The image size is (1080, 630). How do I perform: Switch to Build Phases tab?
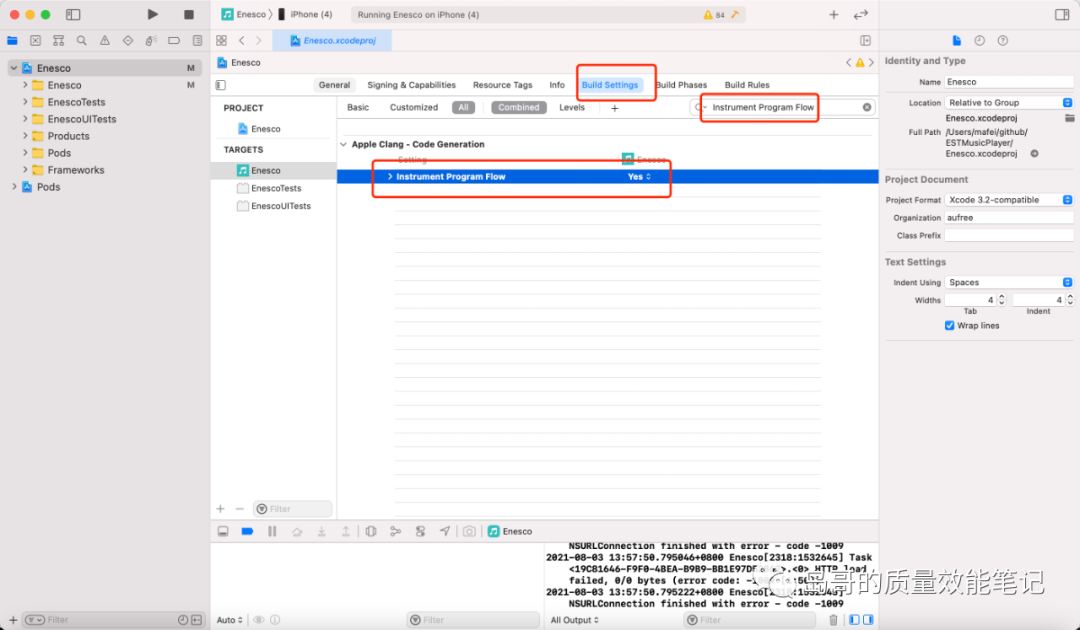tap(682, 85)
